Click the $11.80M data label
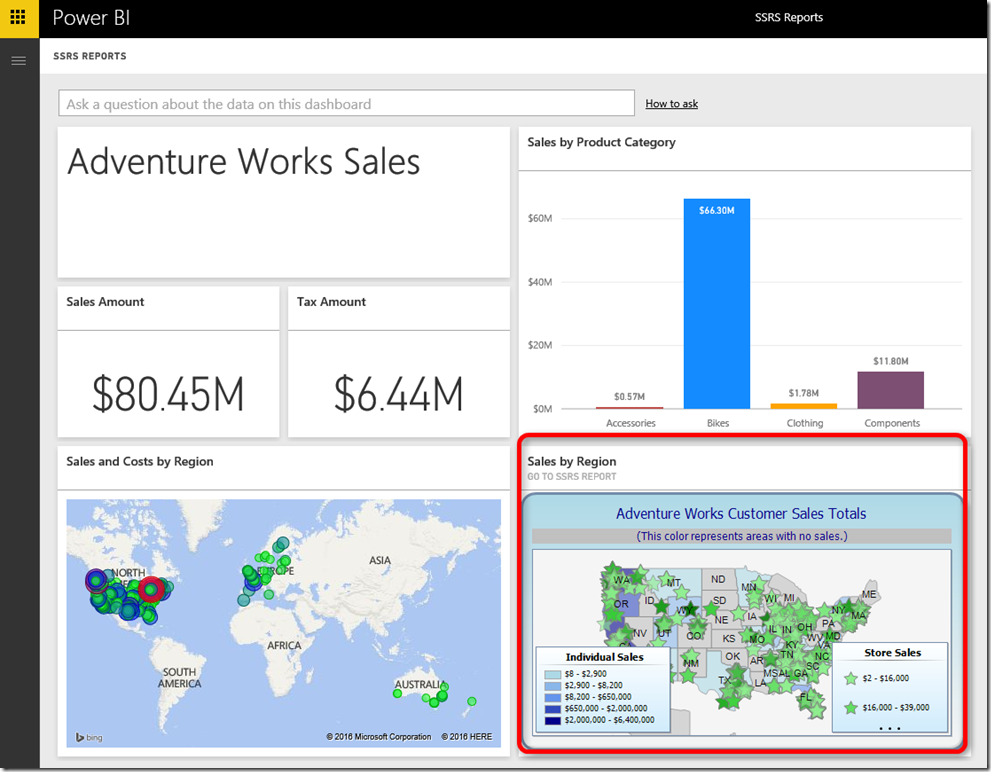991x772 pixels. click(891, 361)
